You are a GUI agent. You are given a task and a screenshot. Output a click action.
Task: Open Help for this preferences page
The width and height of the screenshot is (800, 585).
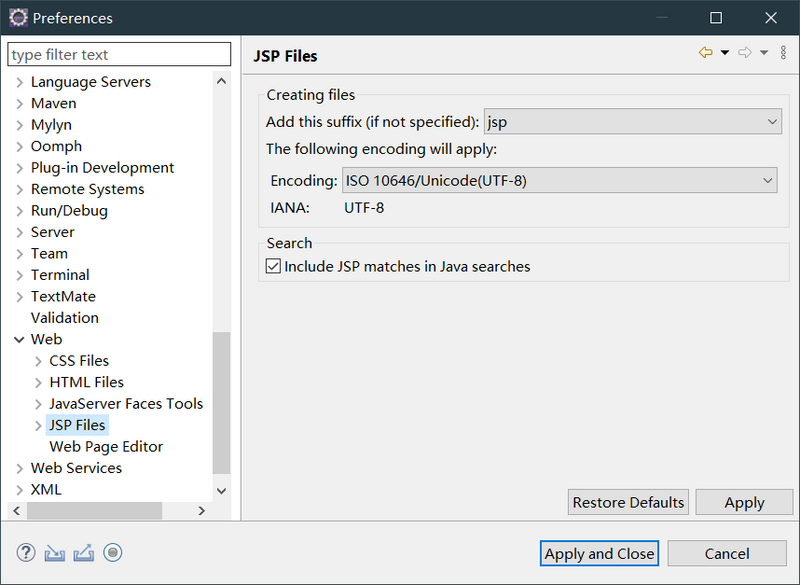click(x=25, y=551)
